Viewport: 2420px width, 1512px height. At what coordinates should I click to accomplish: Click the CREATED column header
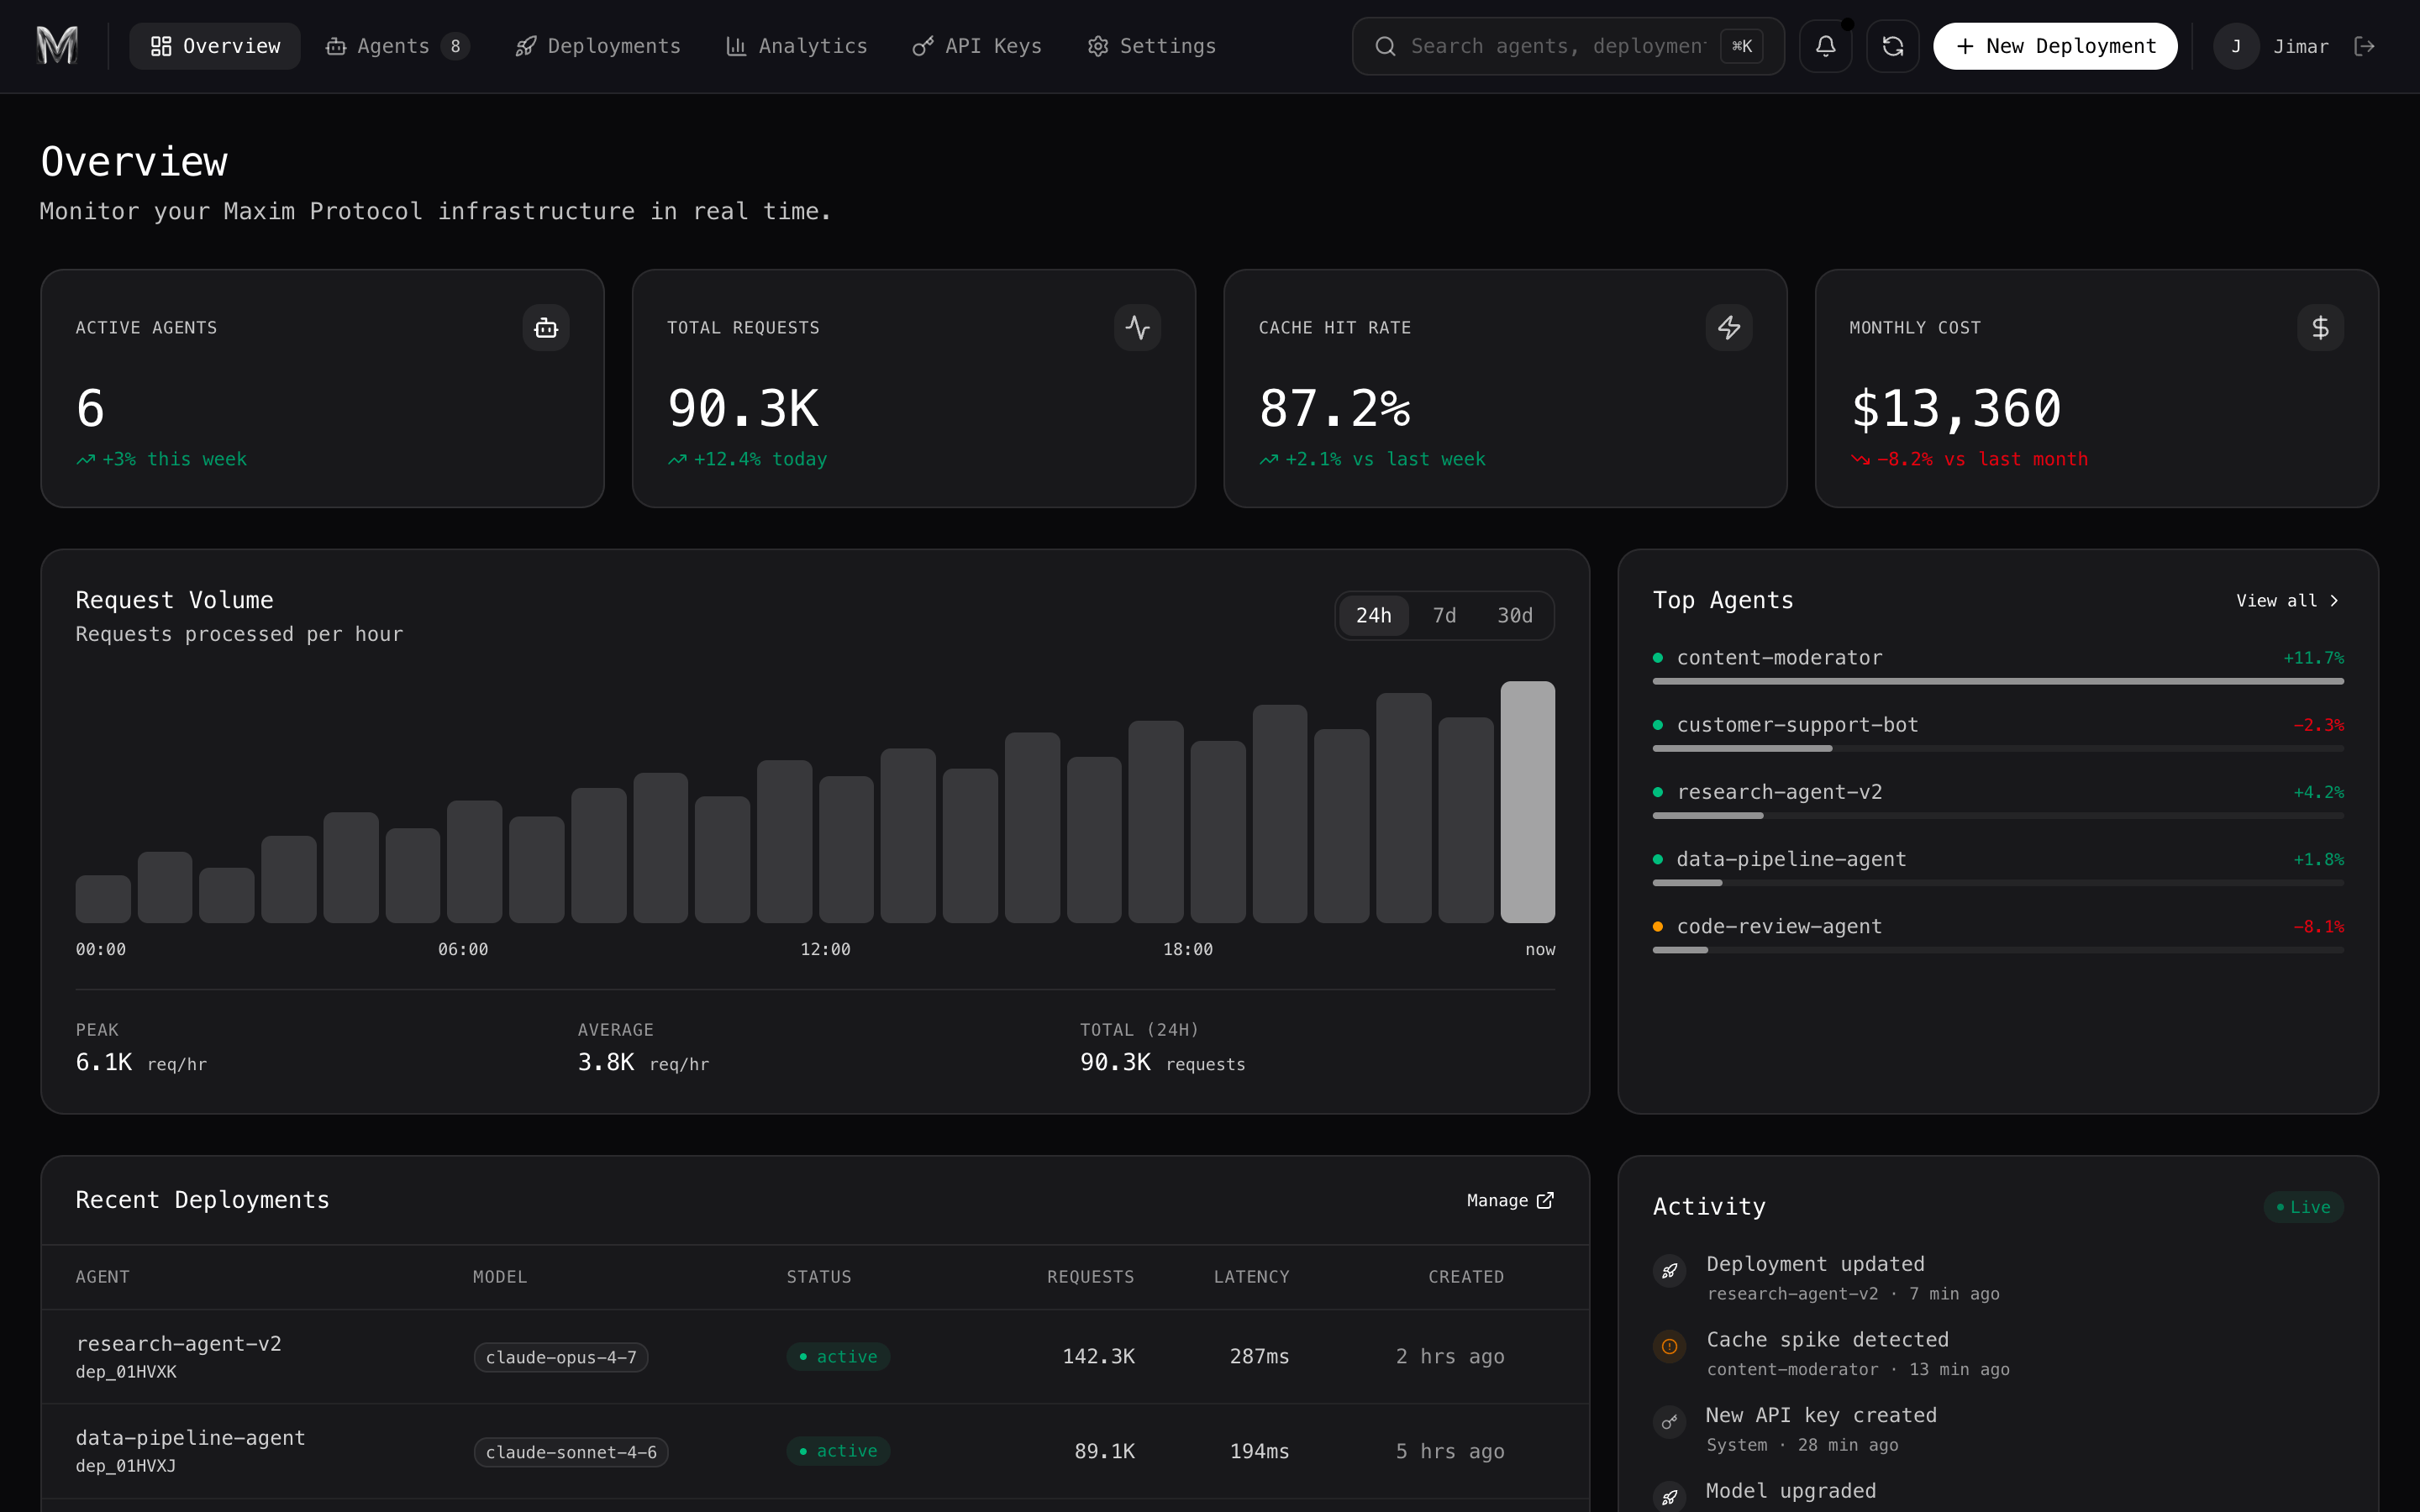[x=1466, y=1277]
